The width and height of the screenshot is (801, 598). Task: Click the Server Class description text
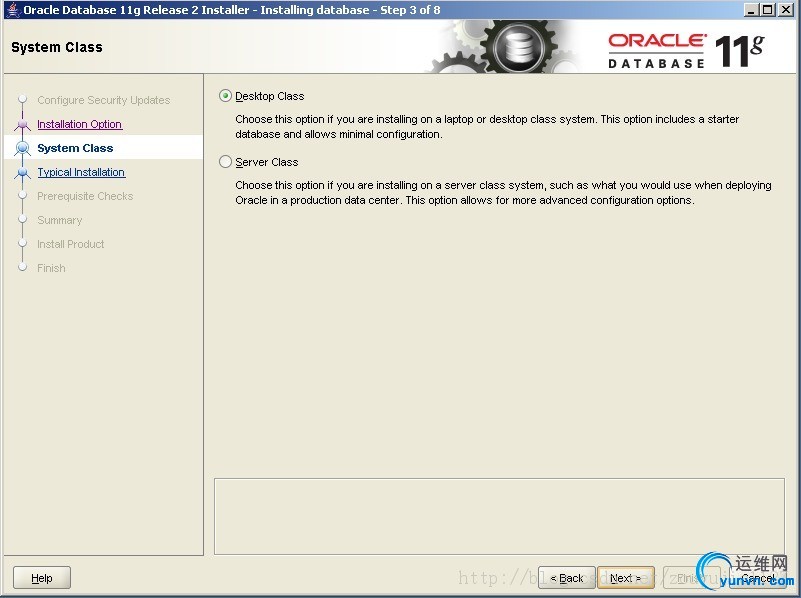point(503,193)
